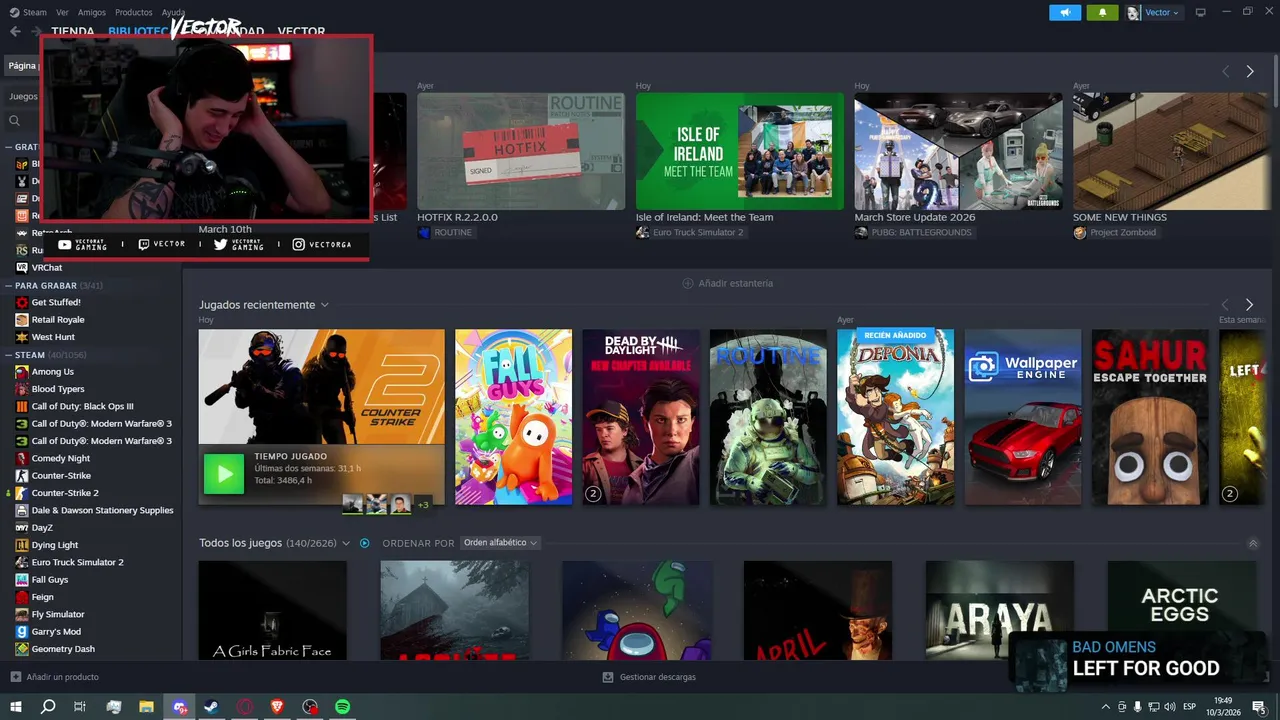Click the plus icon beside Añadir un producto
Screen dimensions: 1280x720
click(15, 677)
